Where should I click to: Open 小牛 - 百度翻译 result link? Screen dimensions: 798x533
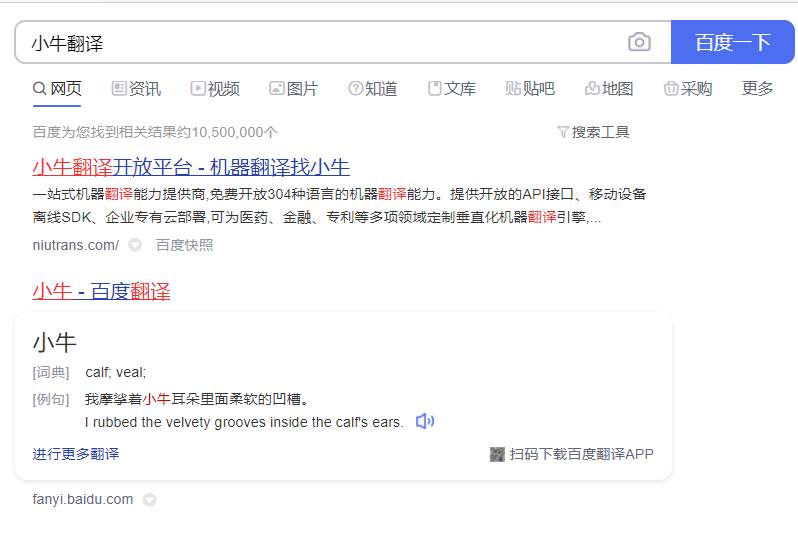(x=101, y=291)
